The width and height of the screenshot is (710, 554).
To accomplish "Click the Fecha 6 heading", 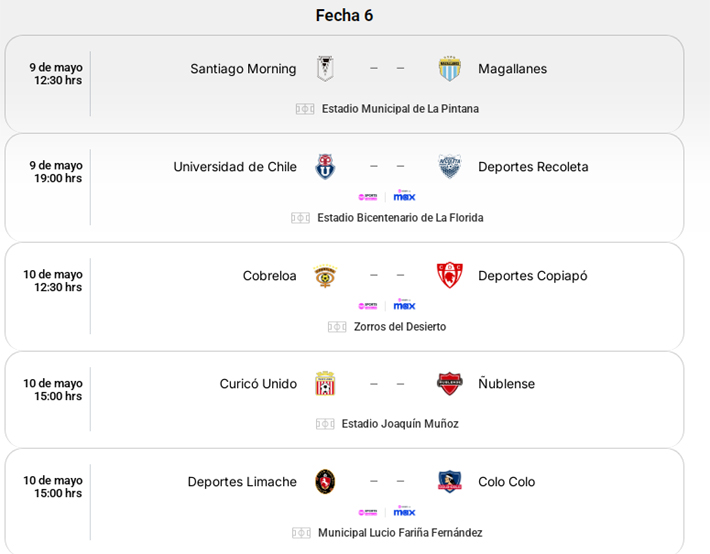I will click(344, 15).
